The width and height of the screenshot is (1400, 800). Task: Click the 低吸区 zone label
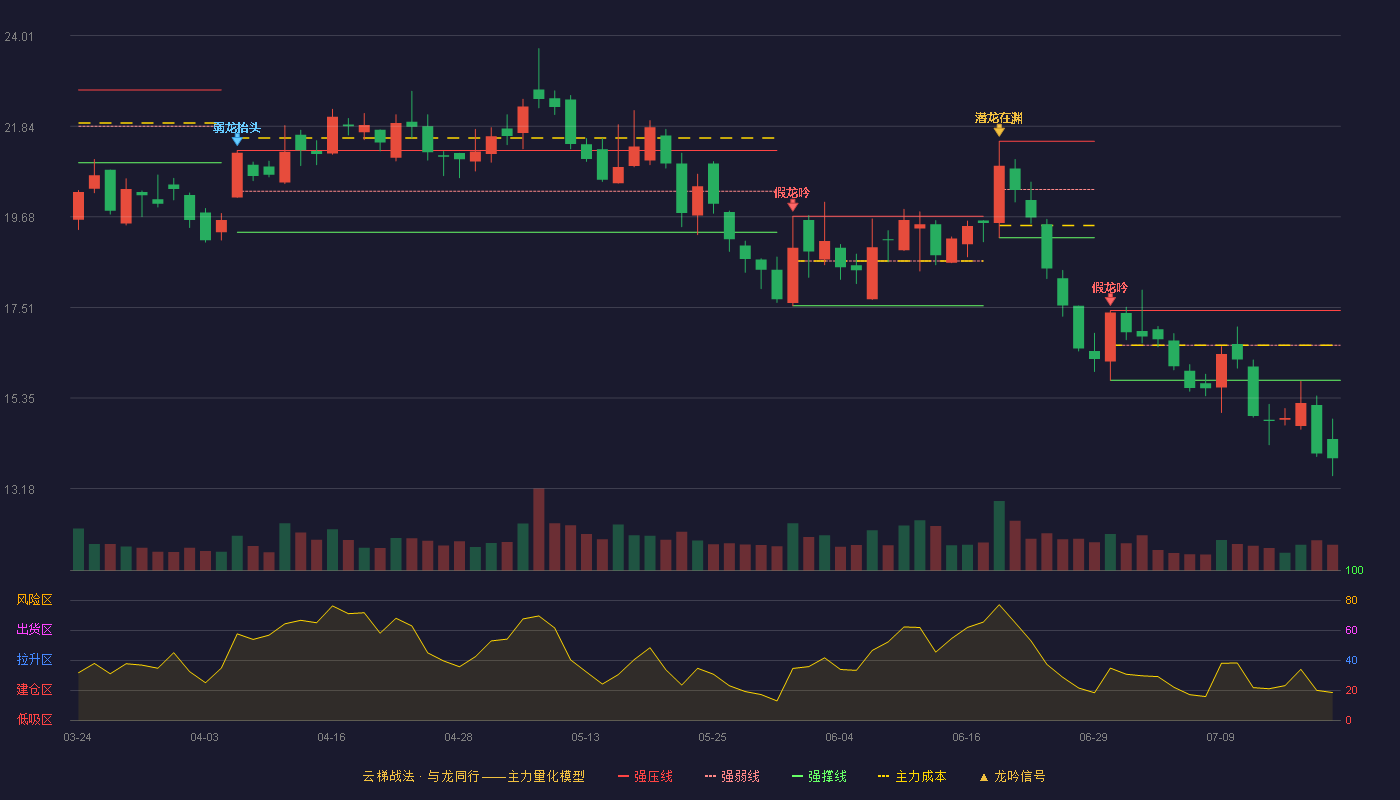[x=34, y=720]
